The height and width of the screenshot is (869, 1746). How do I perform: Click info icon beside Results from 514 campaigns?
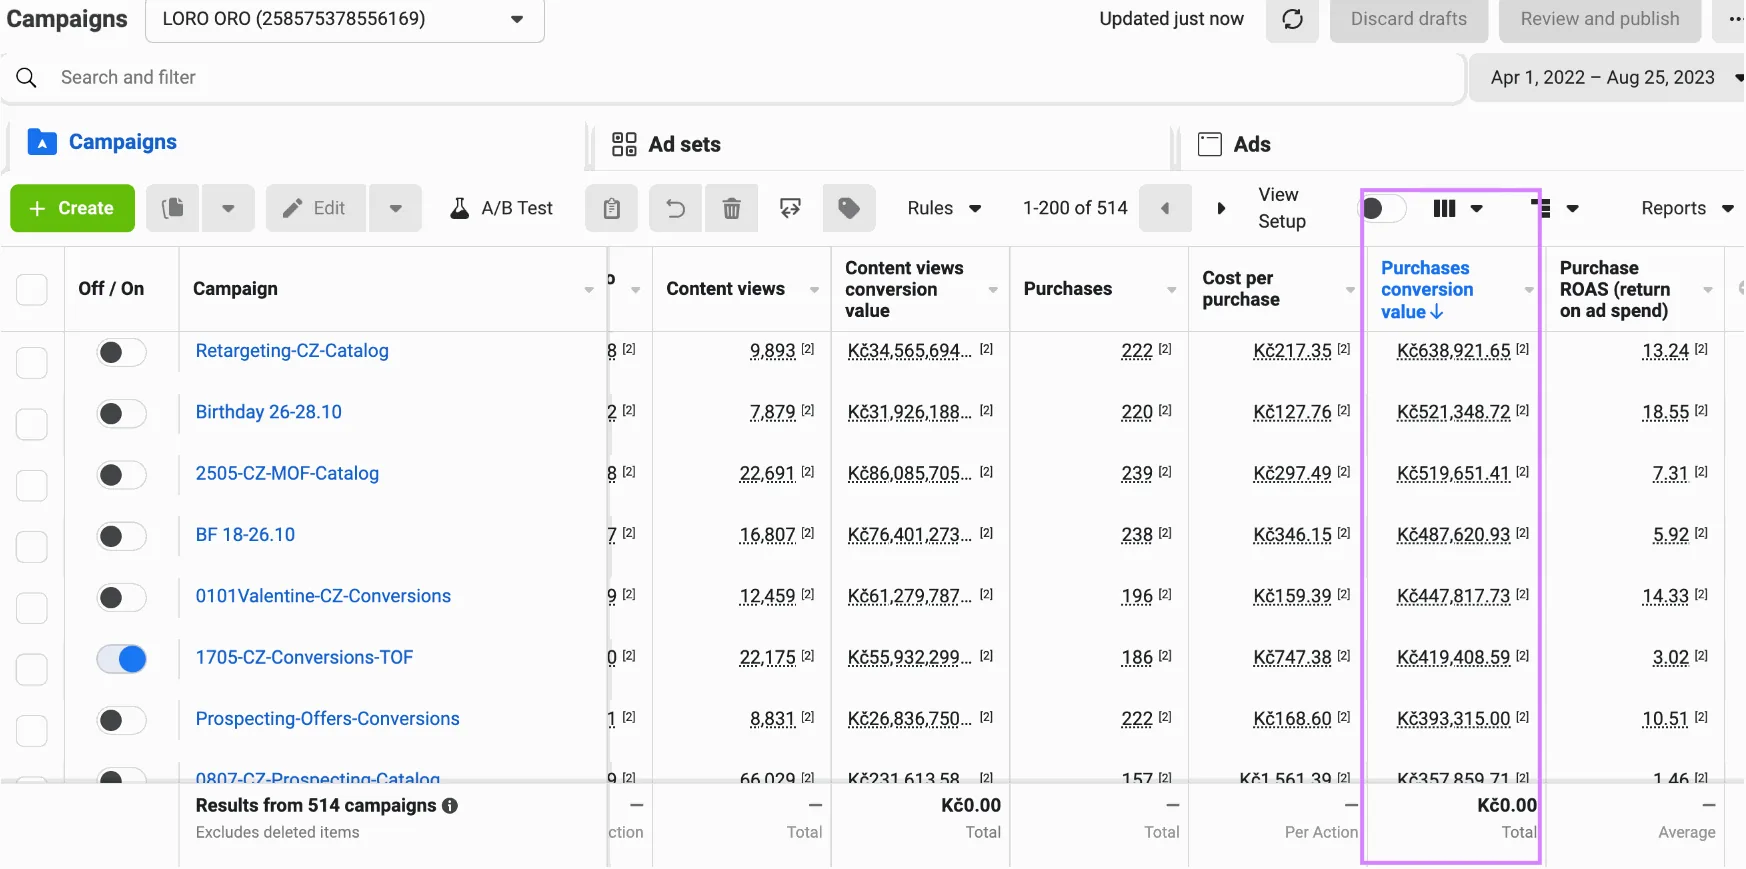450,805
